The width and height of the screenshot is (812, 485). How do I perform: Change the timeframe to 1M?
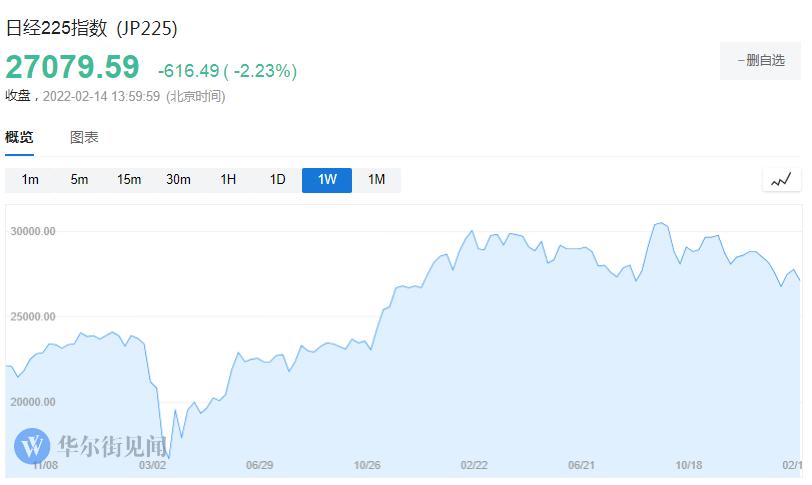(376, 180)
